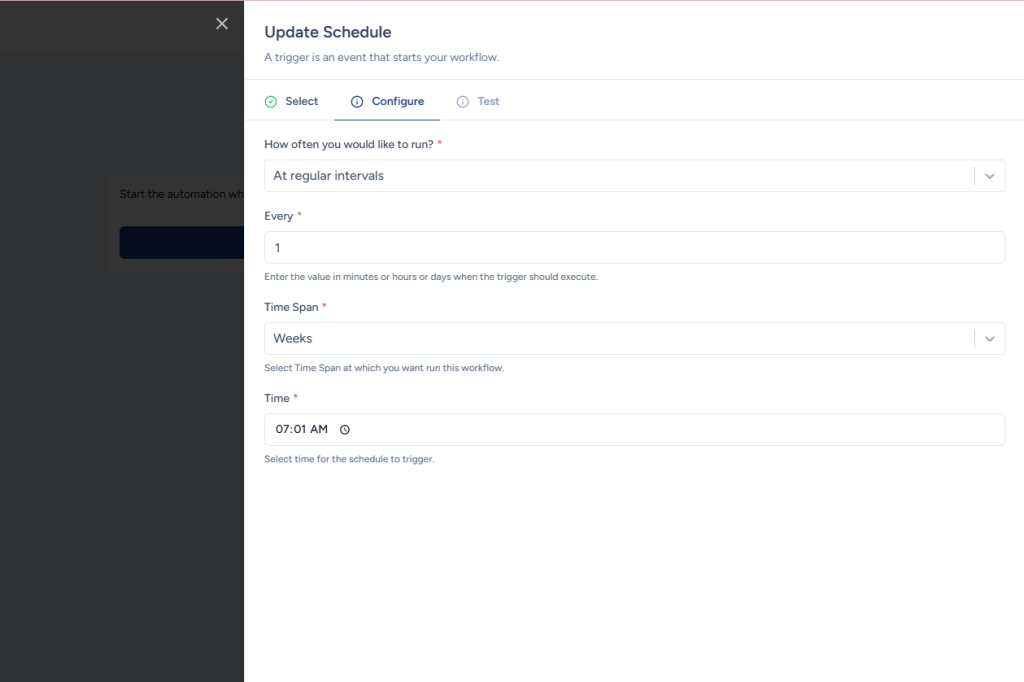1024x682 pixels.
Task: Click the green checkmark icon beside Select
Action: pyautogui.click(x=271, y=102)
